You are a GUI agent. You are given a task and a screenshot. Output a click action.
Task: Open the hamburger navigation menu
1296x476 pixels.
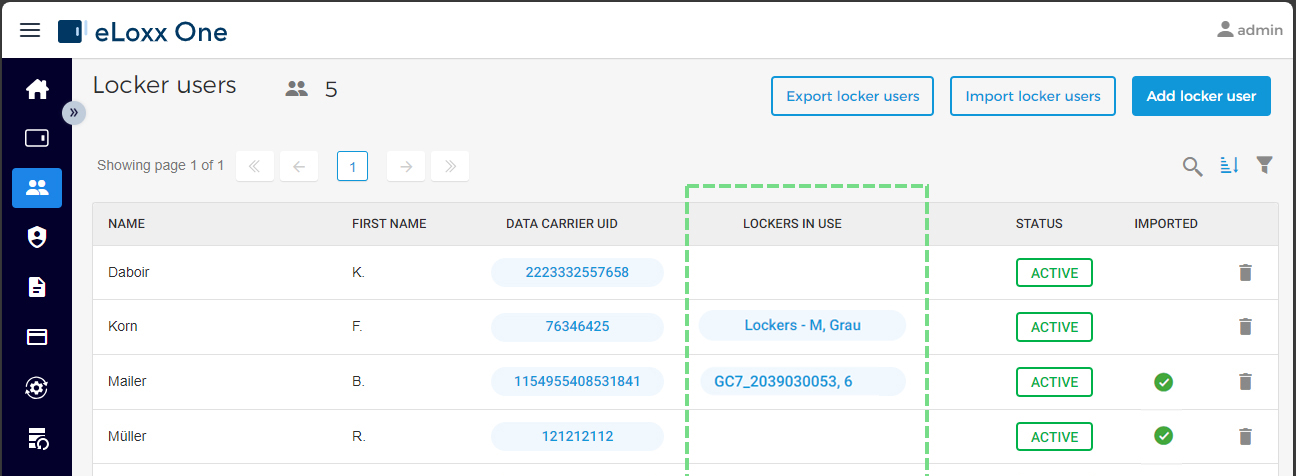[30, 31]
